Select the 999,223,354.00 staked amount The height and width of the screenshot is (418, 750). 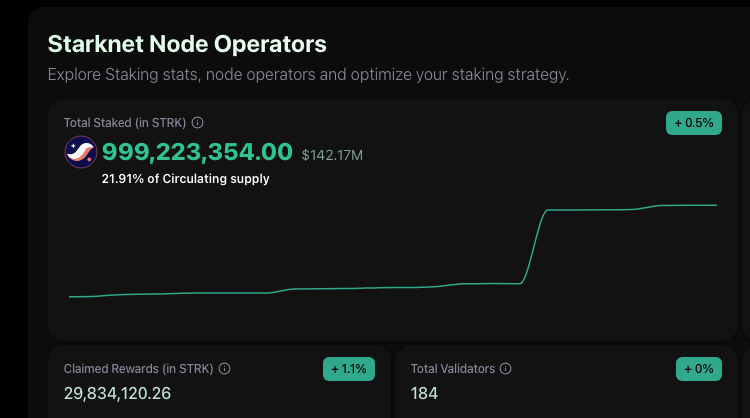(x=197, y=152)
